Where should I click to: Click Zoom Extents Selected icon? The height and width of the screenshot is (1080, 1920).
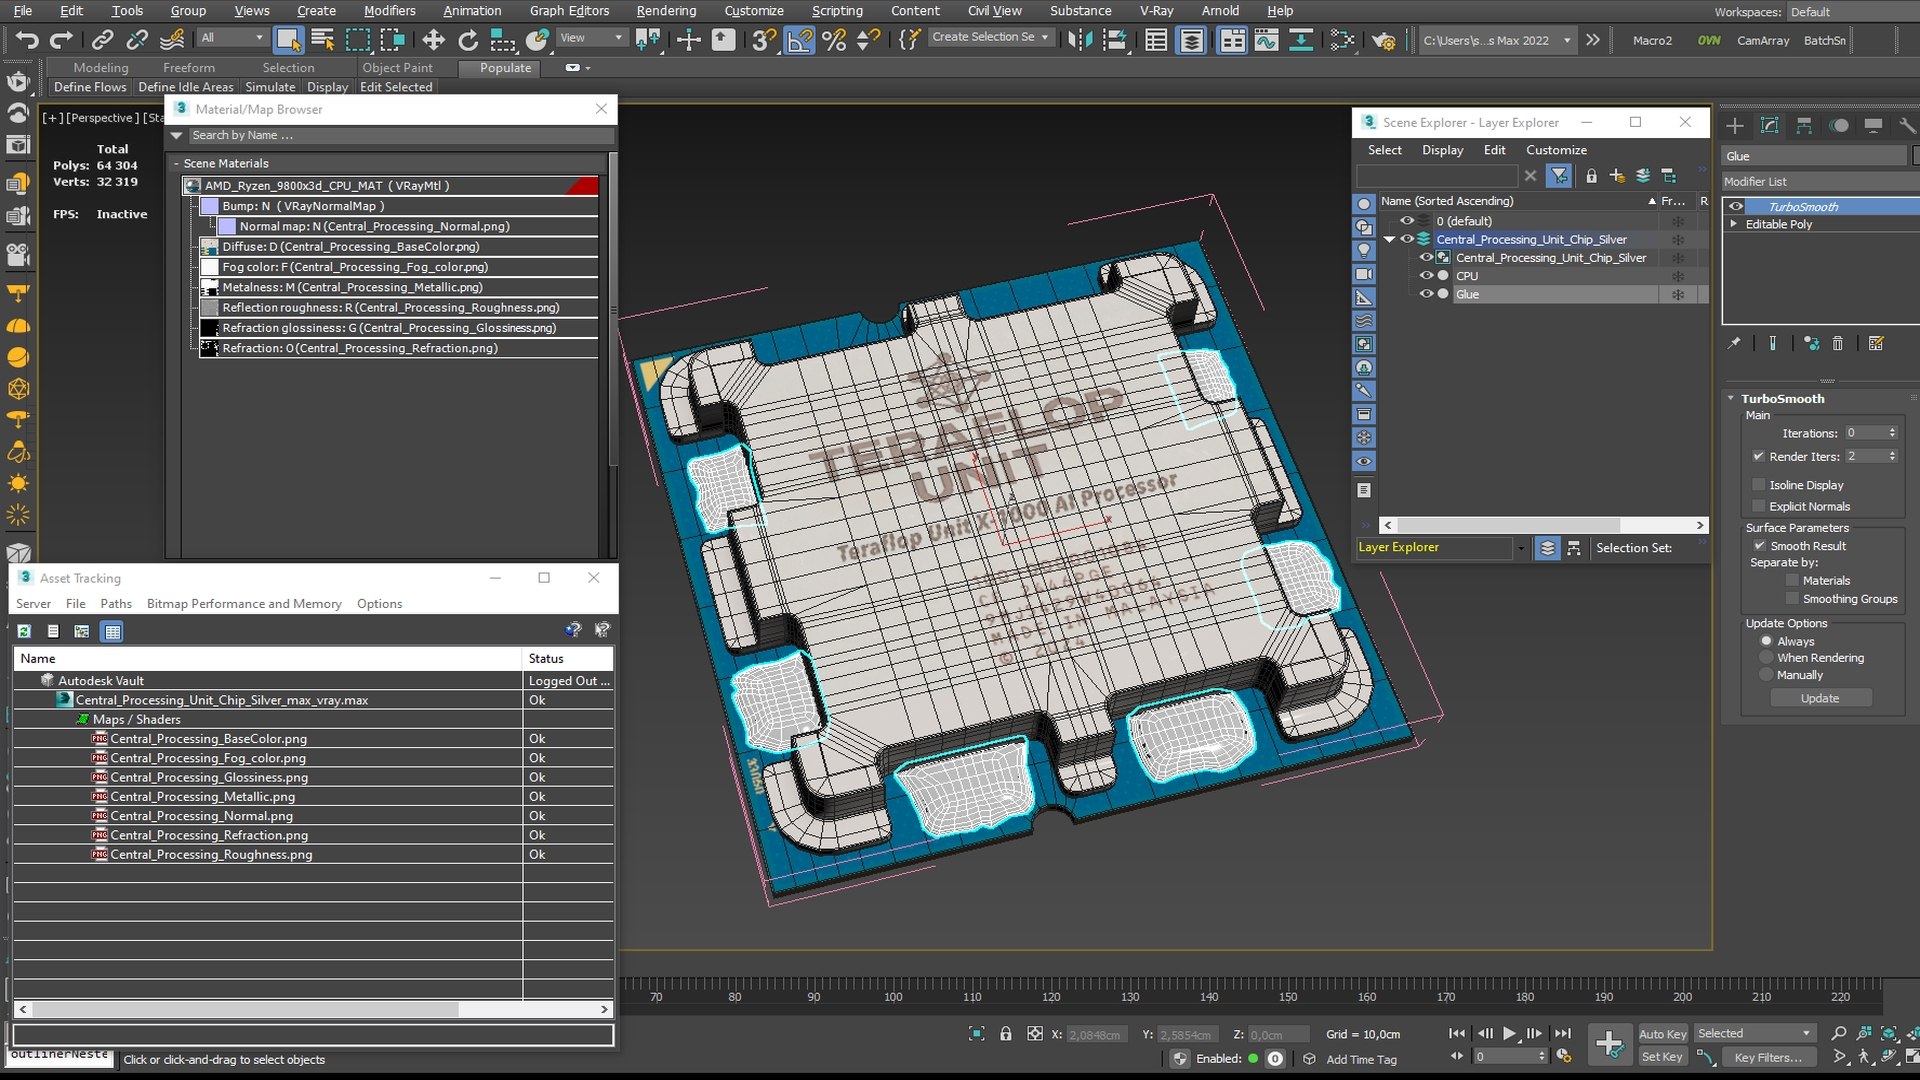pos(1889,1033)
